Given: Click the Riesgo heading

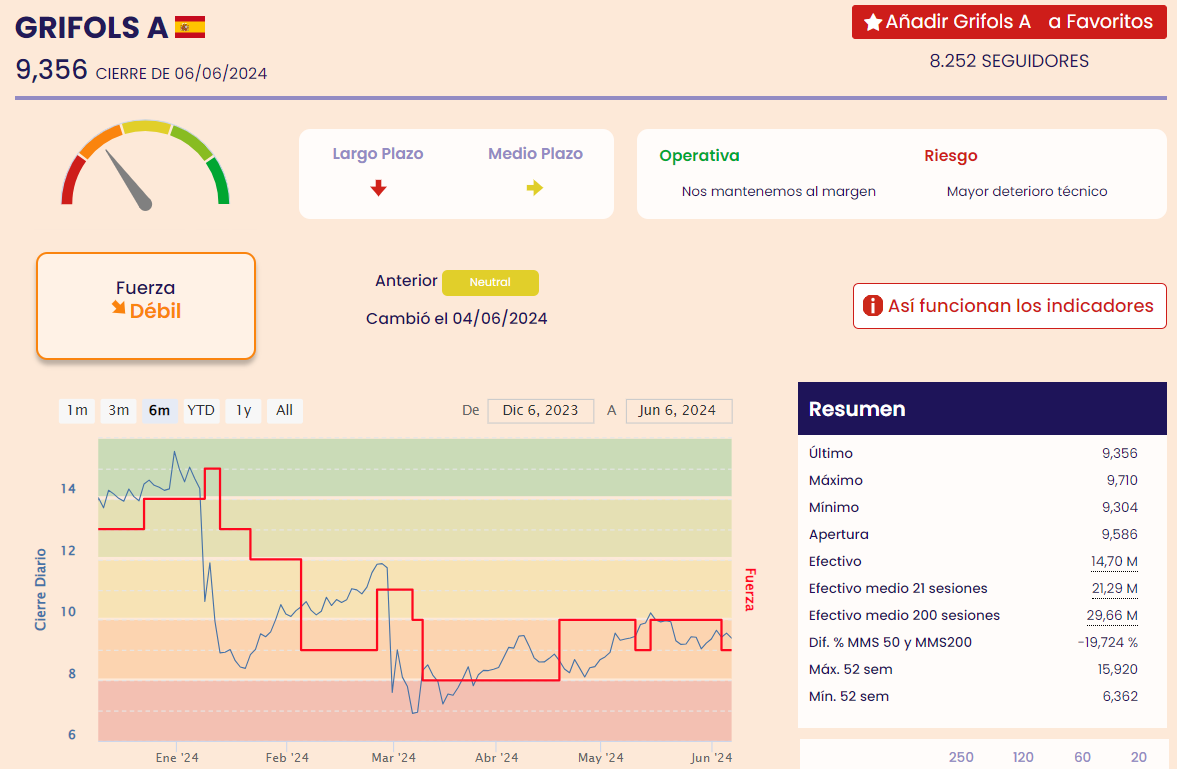Looking at the screenshot, I should [x=950, y=155].
